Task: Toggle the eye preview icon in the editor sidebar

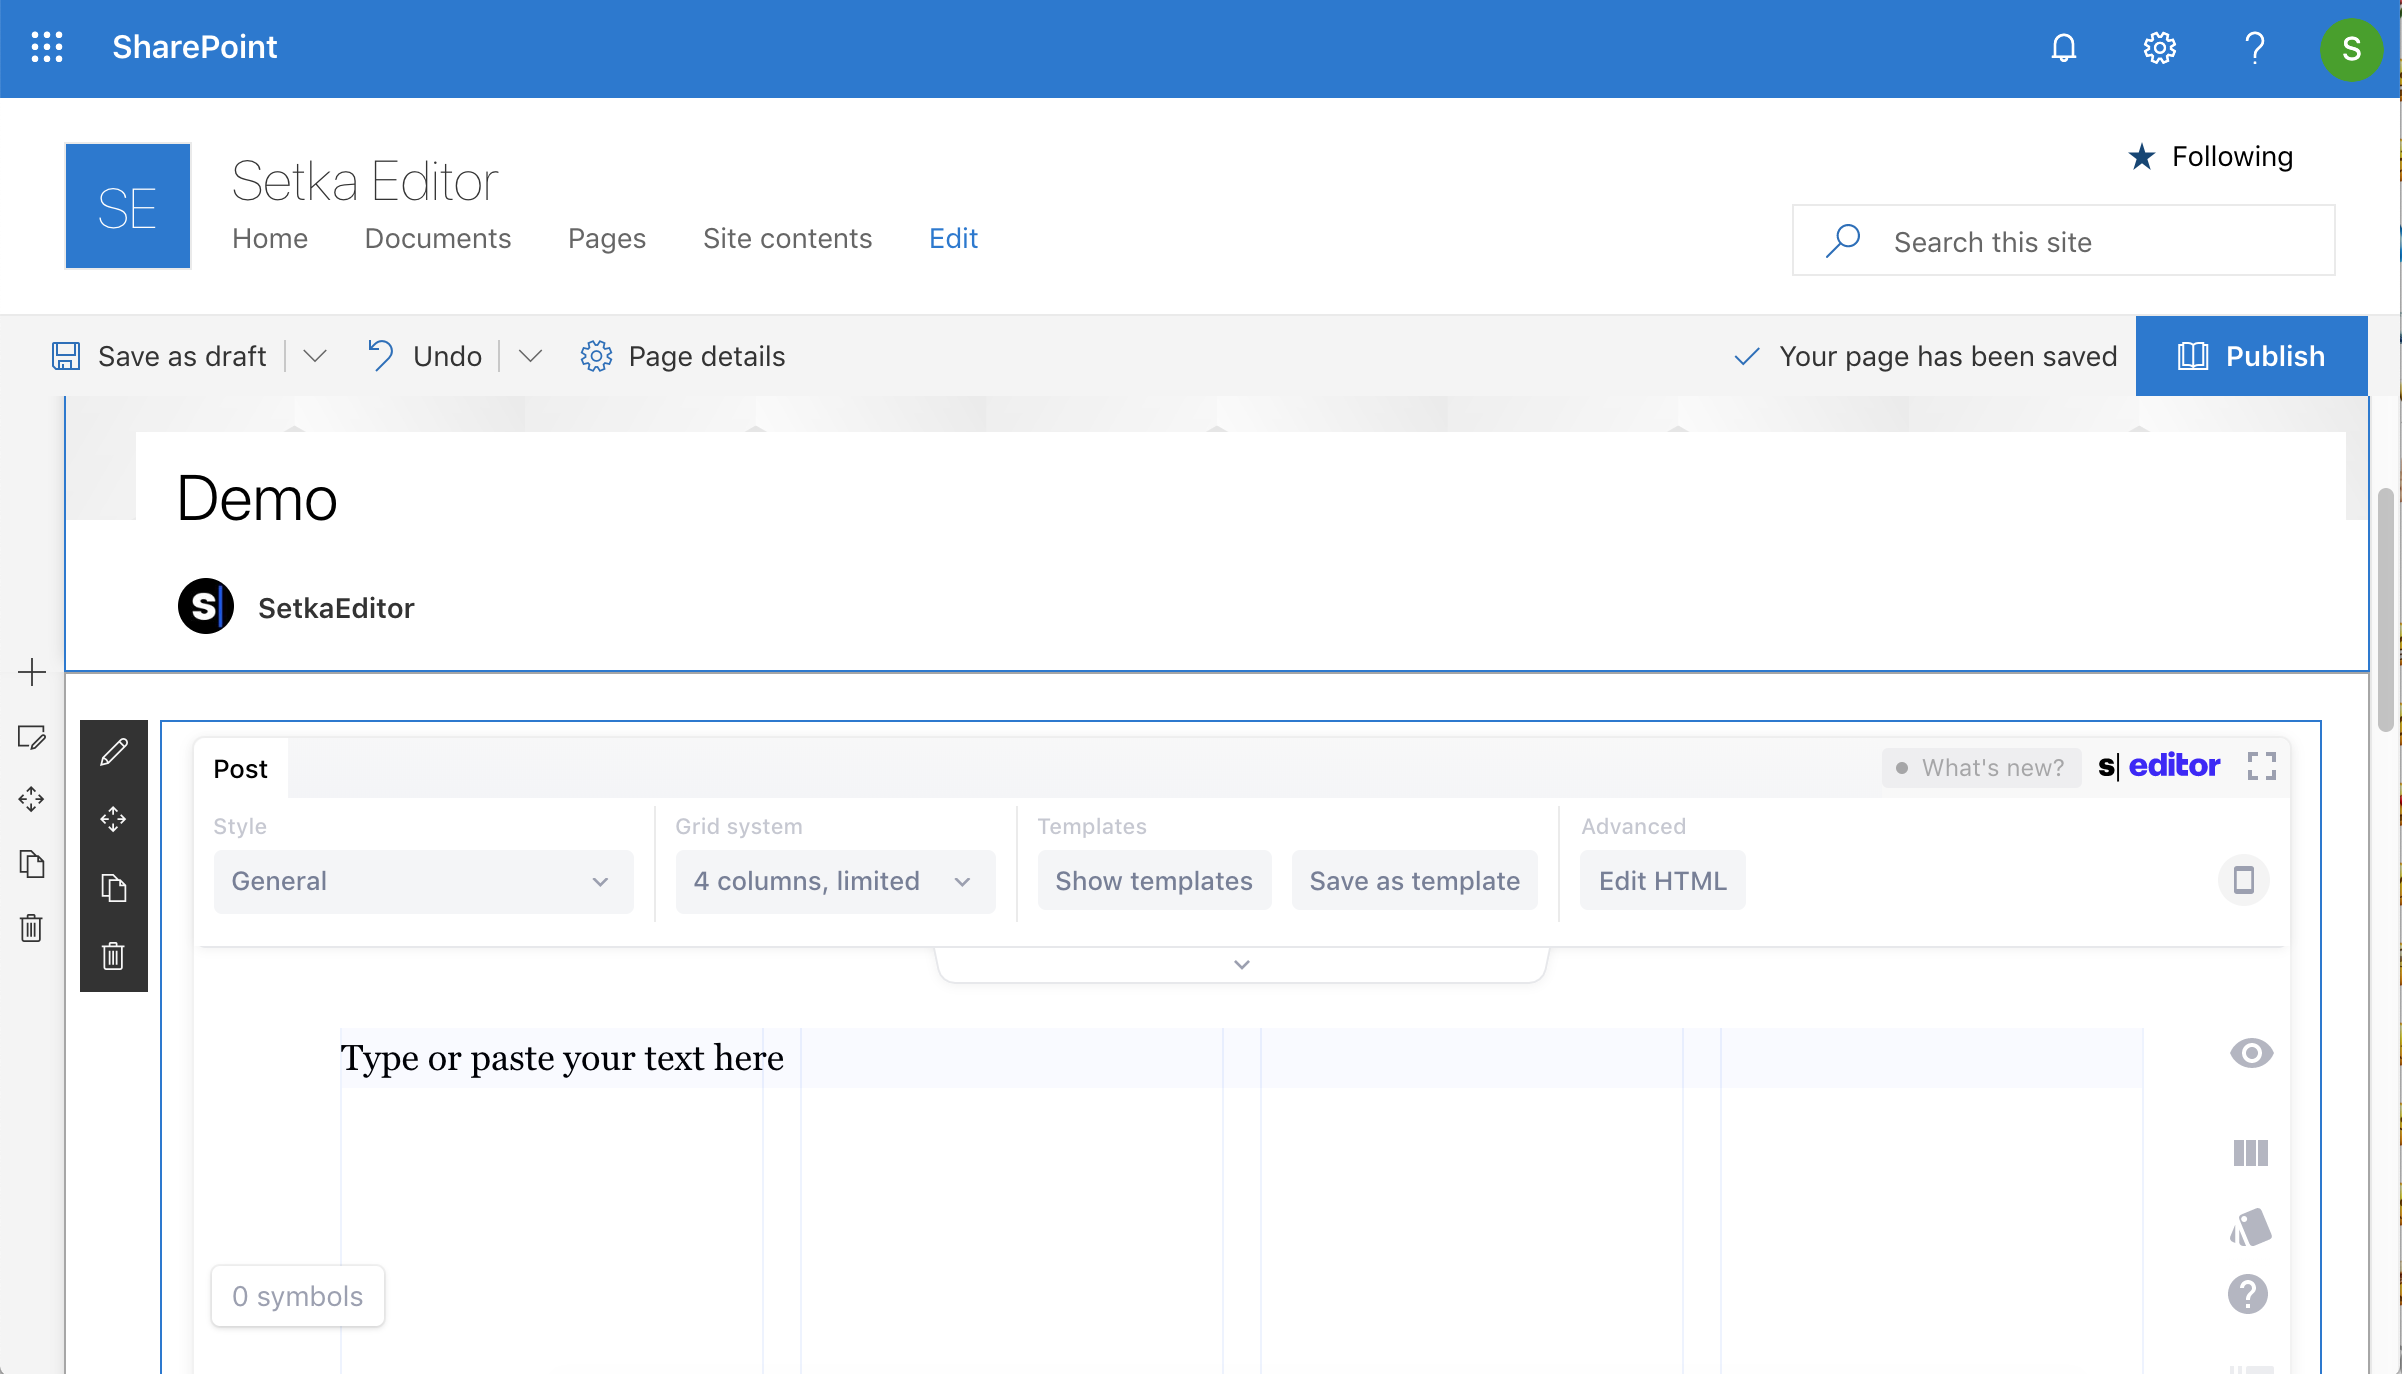Action: tap(2250, 1054)
